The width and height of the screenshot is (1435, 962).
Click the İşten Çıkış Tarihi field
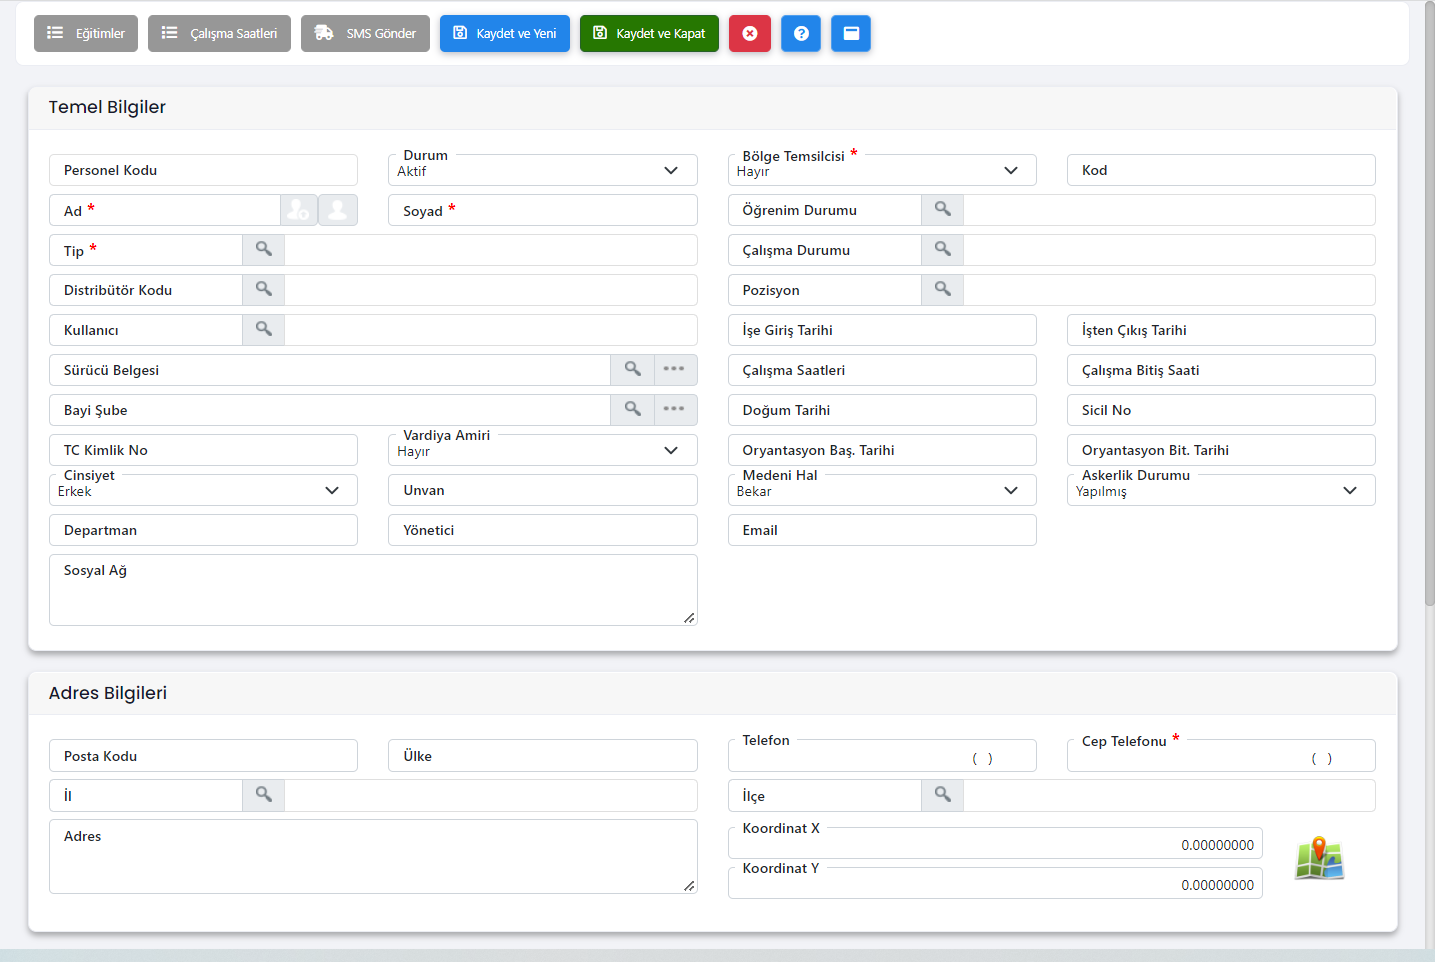[1221, 330]
